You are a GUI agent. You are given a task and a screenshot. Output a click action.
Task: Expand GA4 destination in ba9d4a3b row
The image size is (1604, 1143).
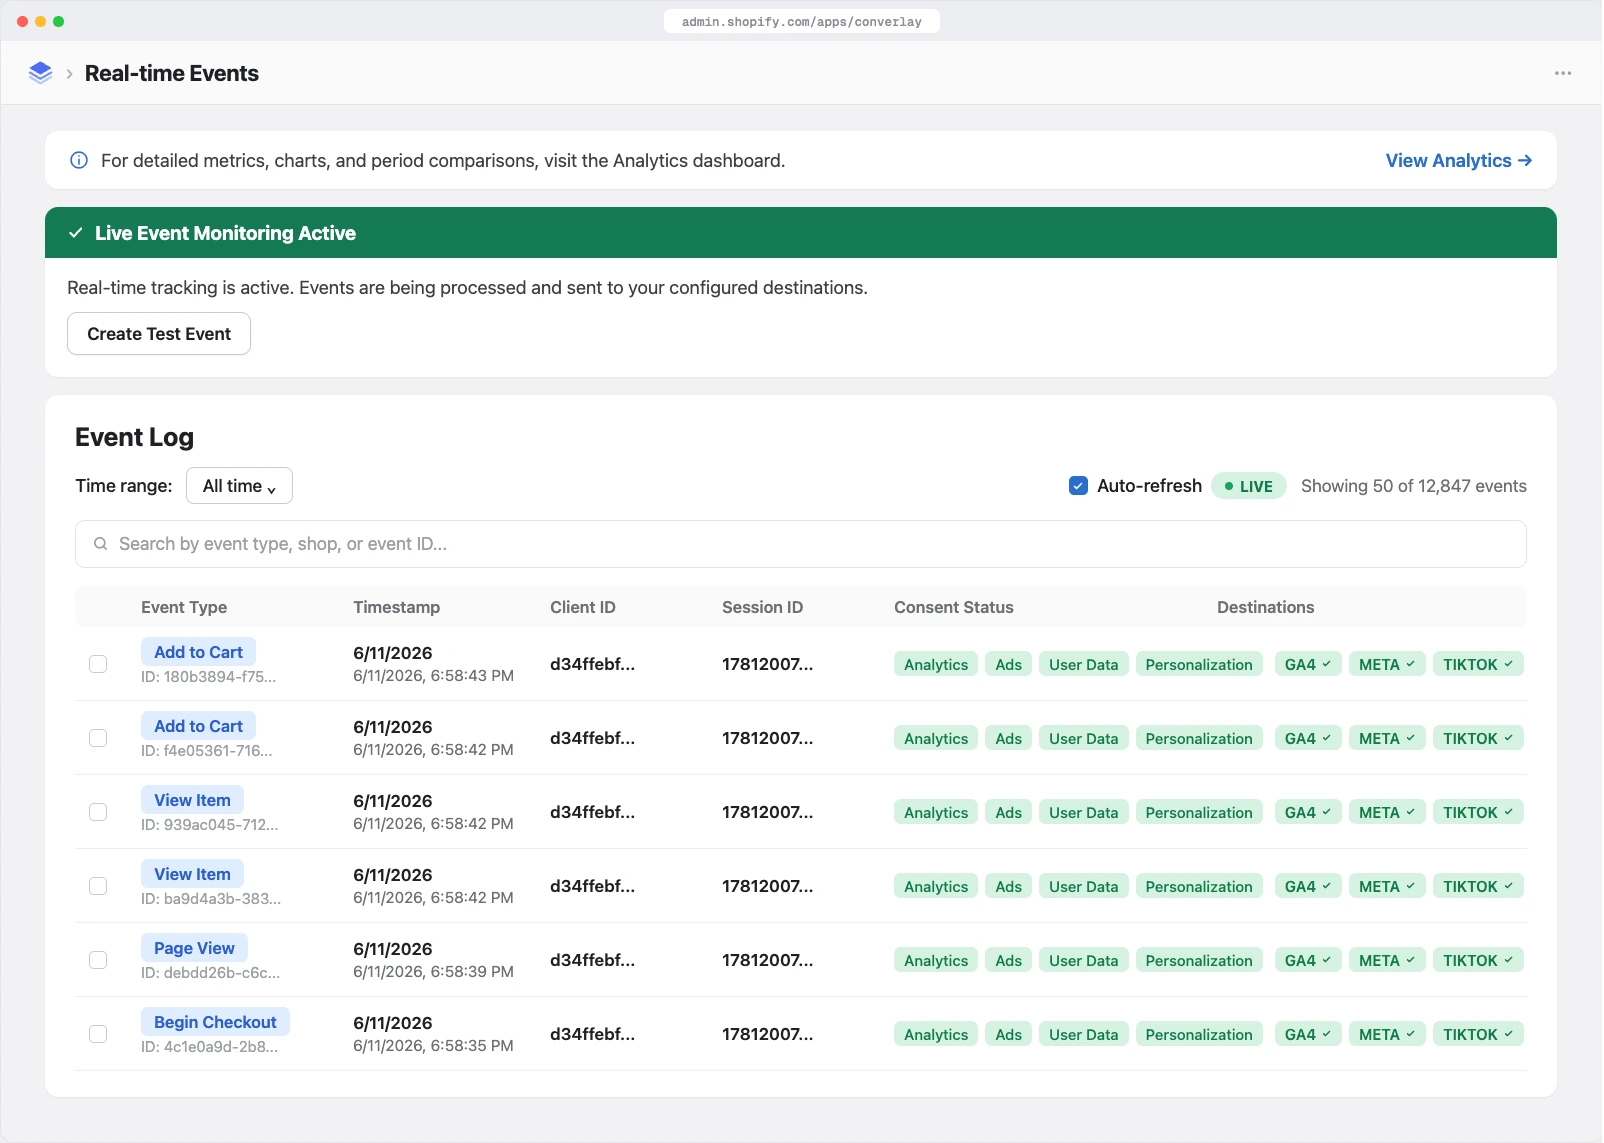(1307, 886)
